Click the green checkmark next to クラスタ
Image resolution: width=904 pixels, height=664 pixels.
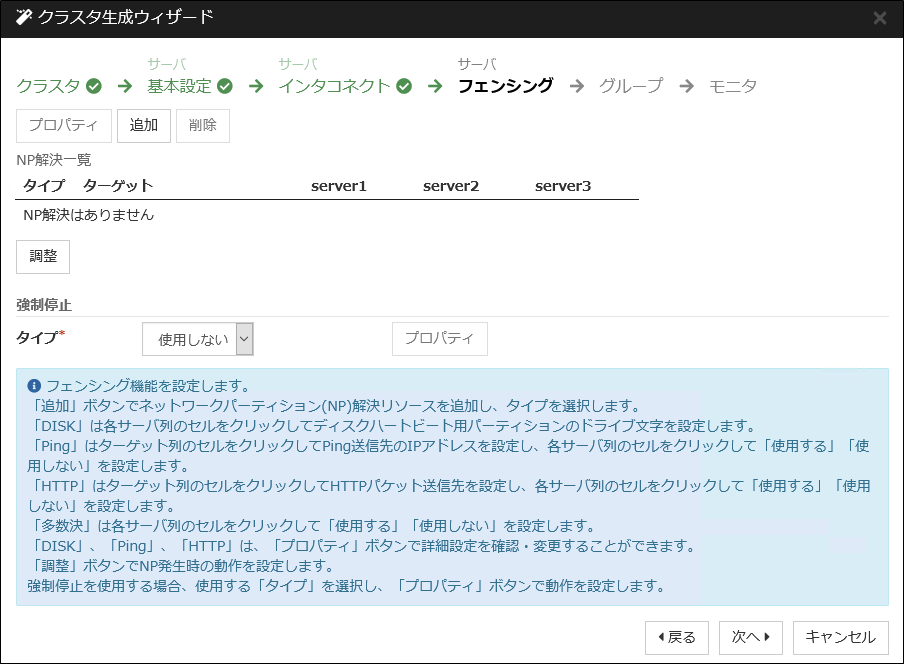tap(92, 86)
